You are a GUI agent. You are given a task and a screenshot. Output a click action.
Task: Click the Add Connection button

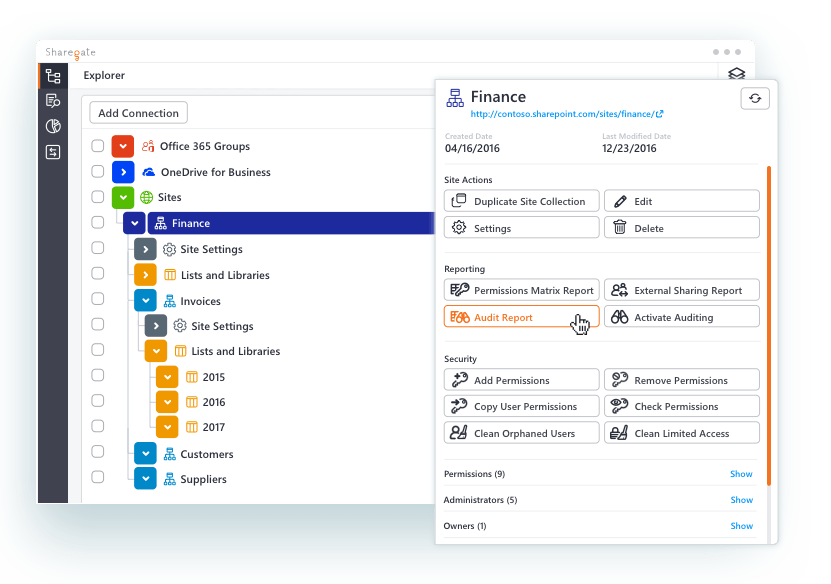[x=138, y=113]
